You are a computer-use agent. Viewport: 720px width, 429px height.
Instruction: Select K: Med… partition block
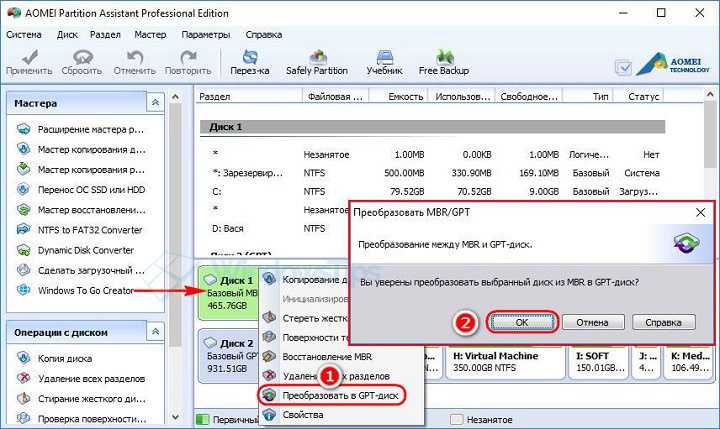pyautogui.click(x=689, y=362)
